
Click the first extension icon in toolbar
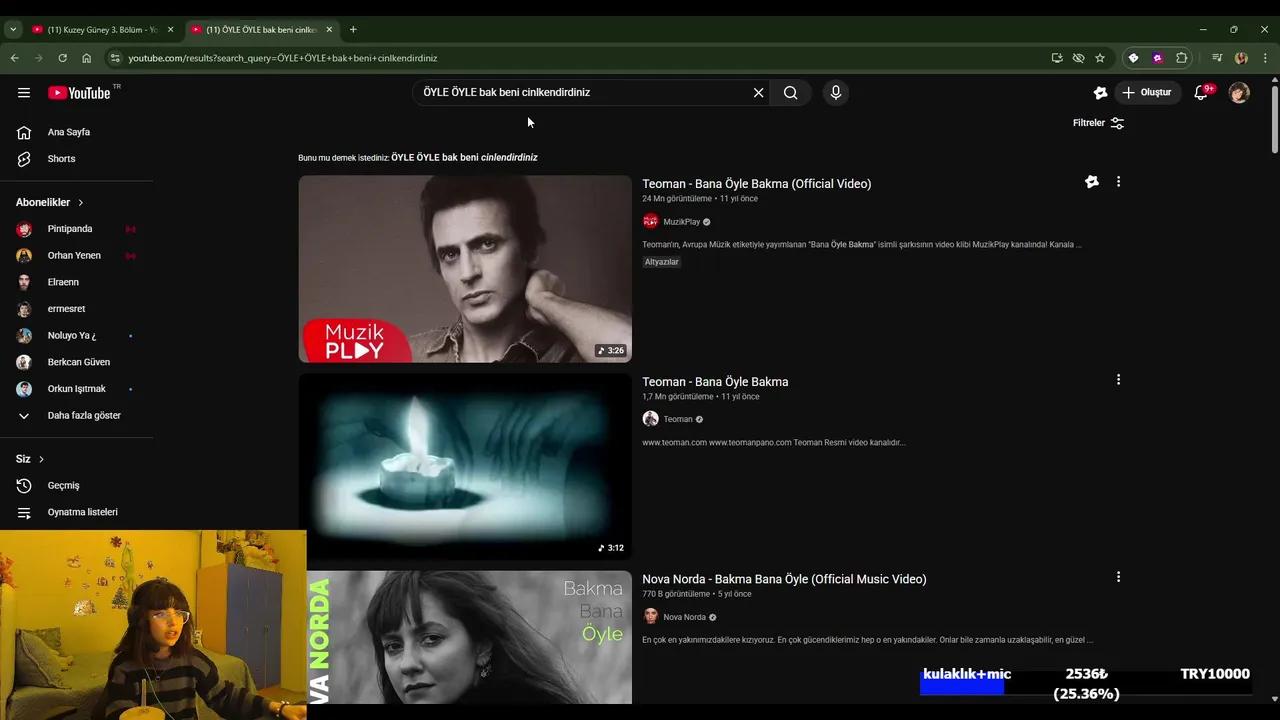tap(1133, 58)
